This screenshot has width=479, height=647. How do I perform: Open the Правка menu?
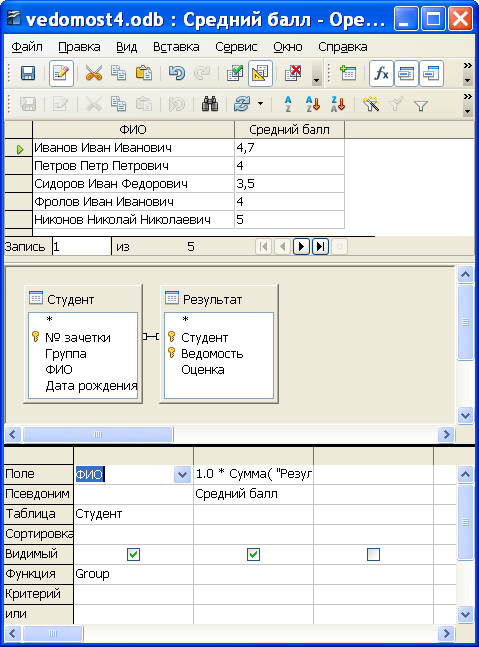[79, 47]
